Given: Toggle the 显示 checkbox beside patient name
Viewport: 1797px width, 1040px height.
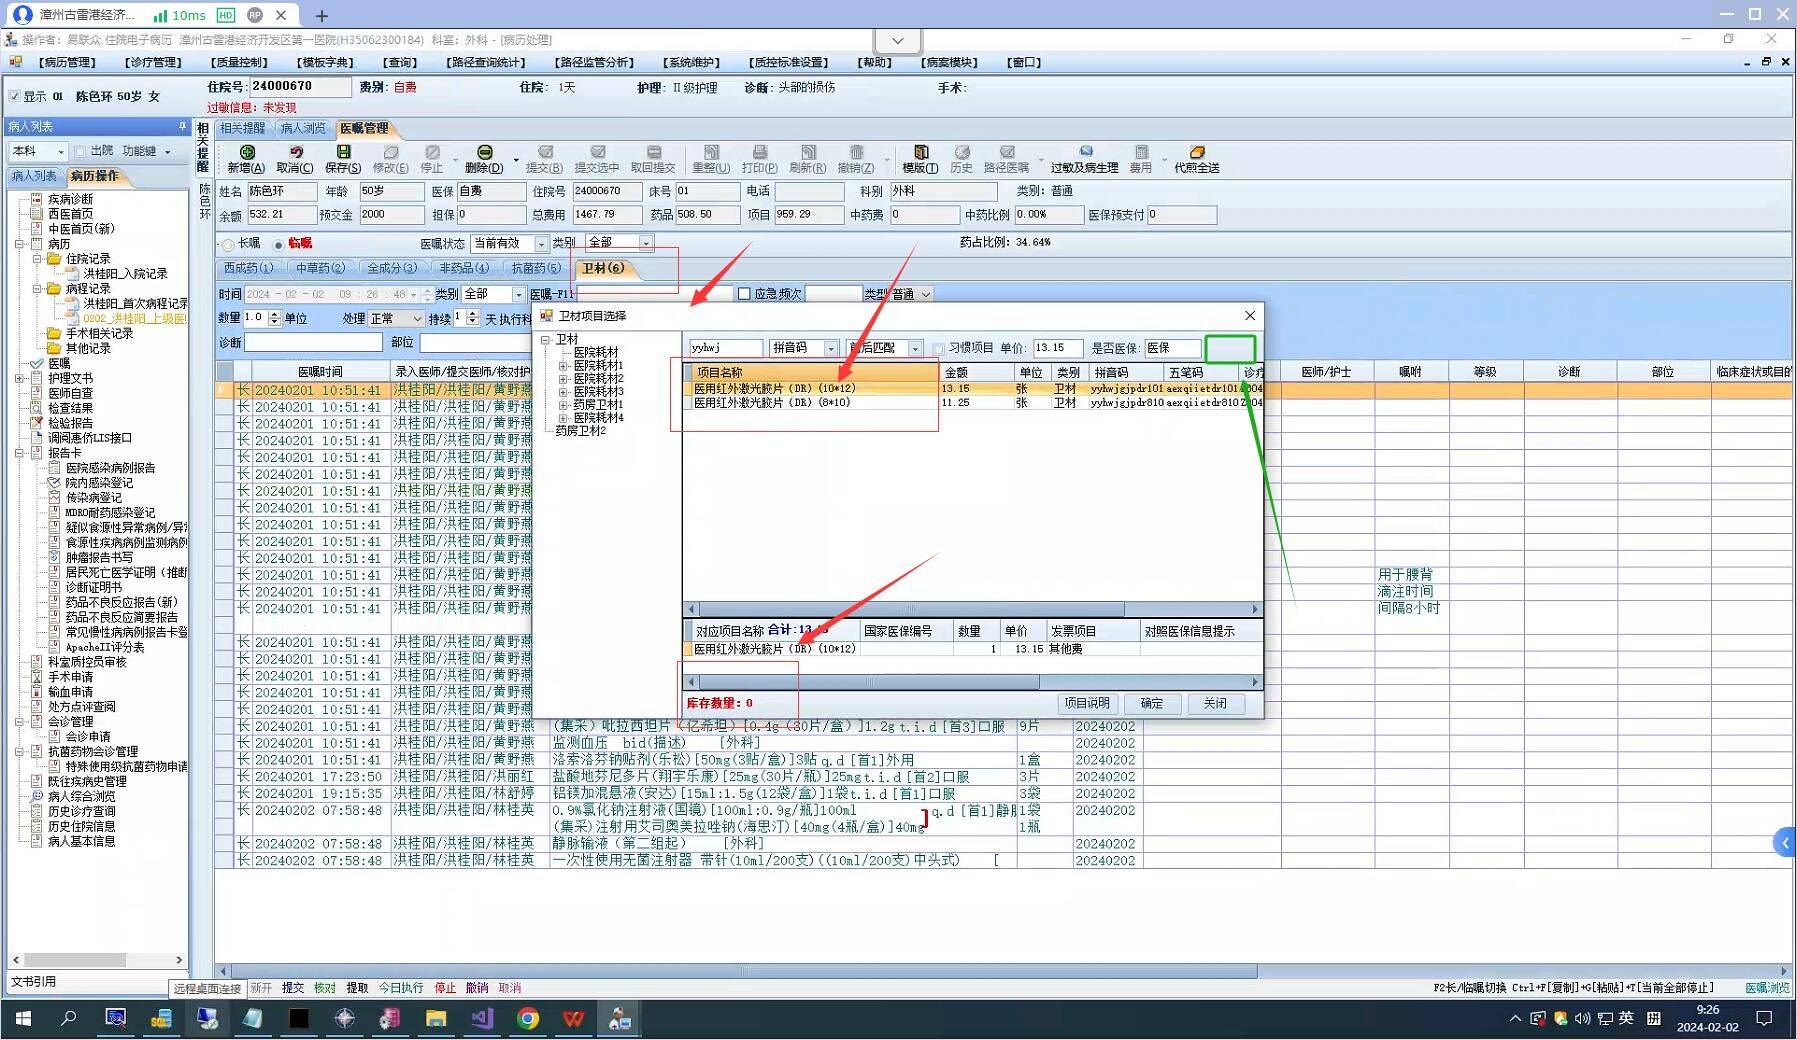Looking at the screenshot, I should pyautogui.click(x=14, y=97).
